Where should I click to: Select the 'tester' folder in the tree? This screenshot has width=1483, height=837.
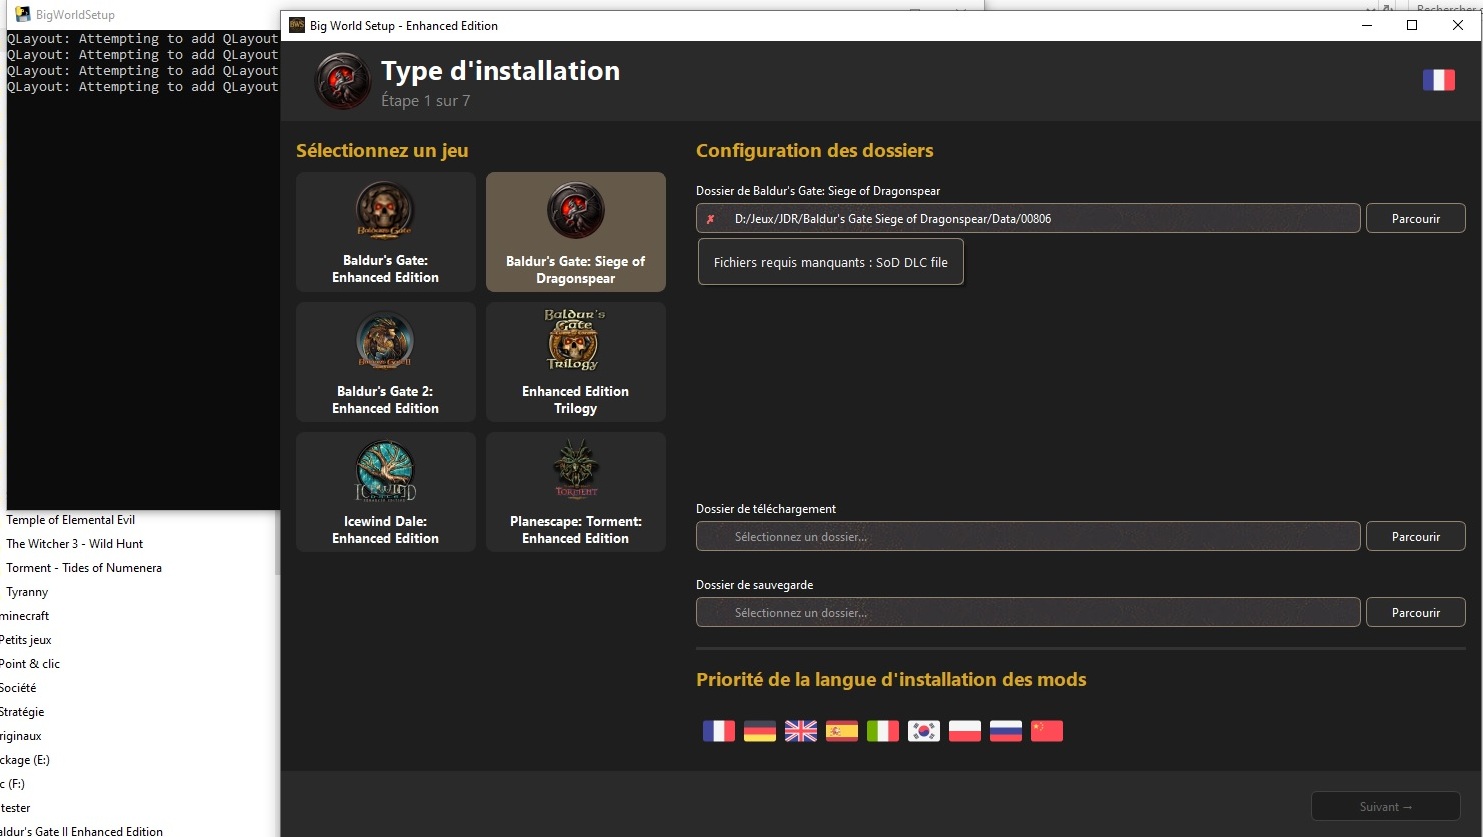[15, 808]
